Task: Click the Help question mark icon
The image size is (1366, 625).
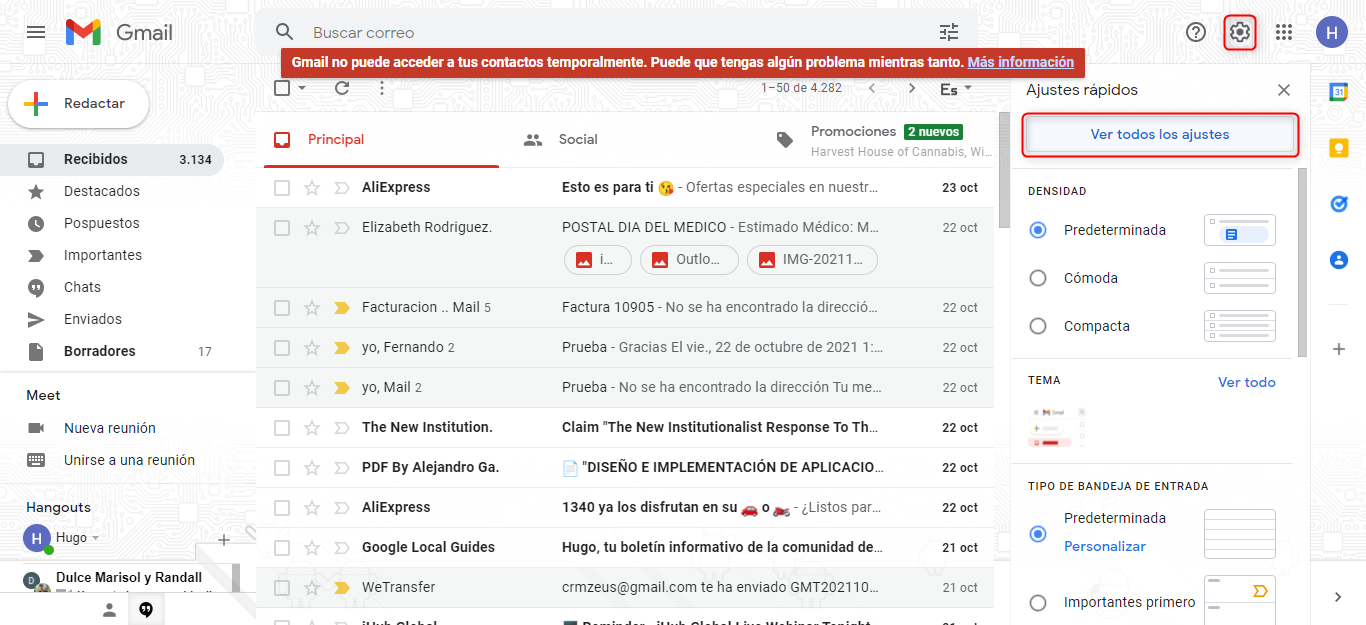Action: 1196,32
